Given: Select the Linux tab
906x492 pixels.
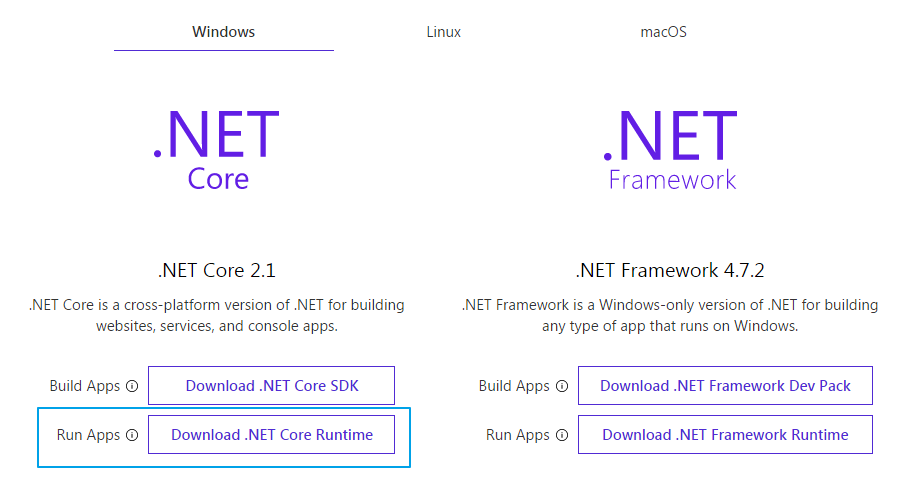Looking at the screenshot, I should click(x=443, y=32).
